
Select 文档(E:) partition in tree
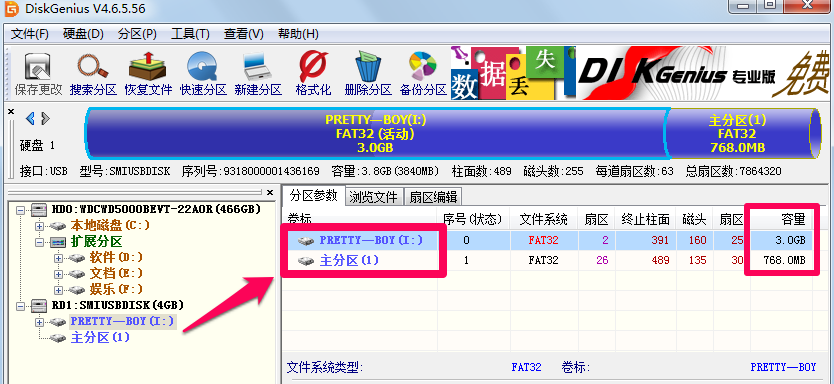point(116,273)
